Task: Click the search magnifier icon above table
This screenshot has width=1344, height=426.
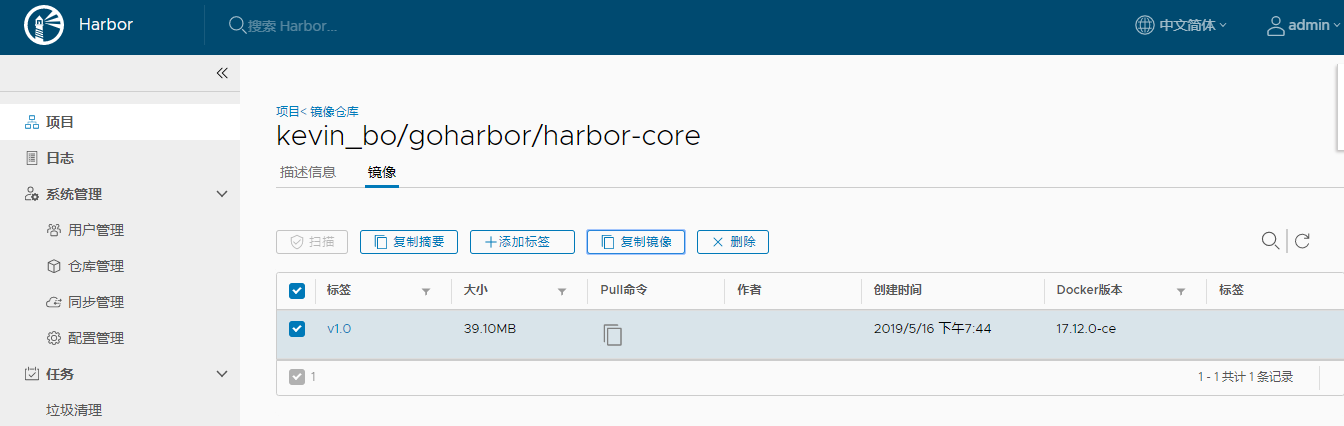Action: coord(1270,240)
